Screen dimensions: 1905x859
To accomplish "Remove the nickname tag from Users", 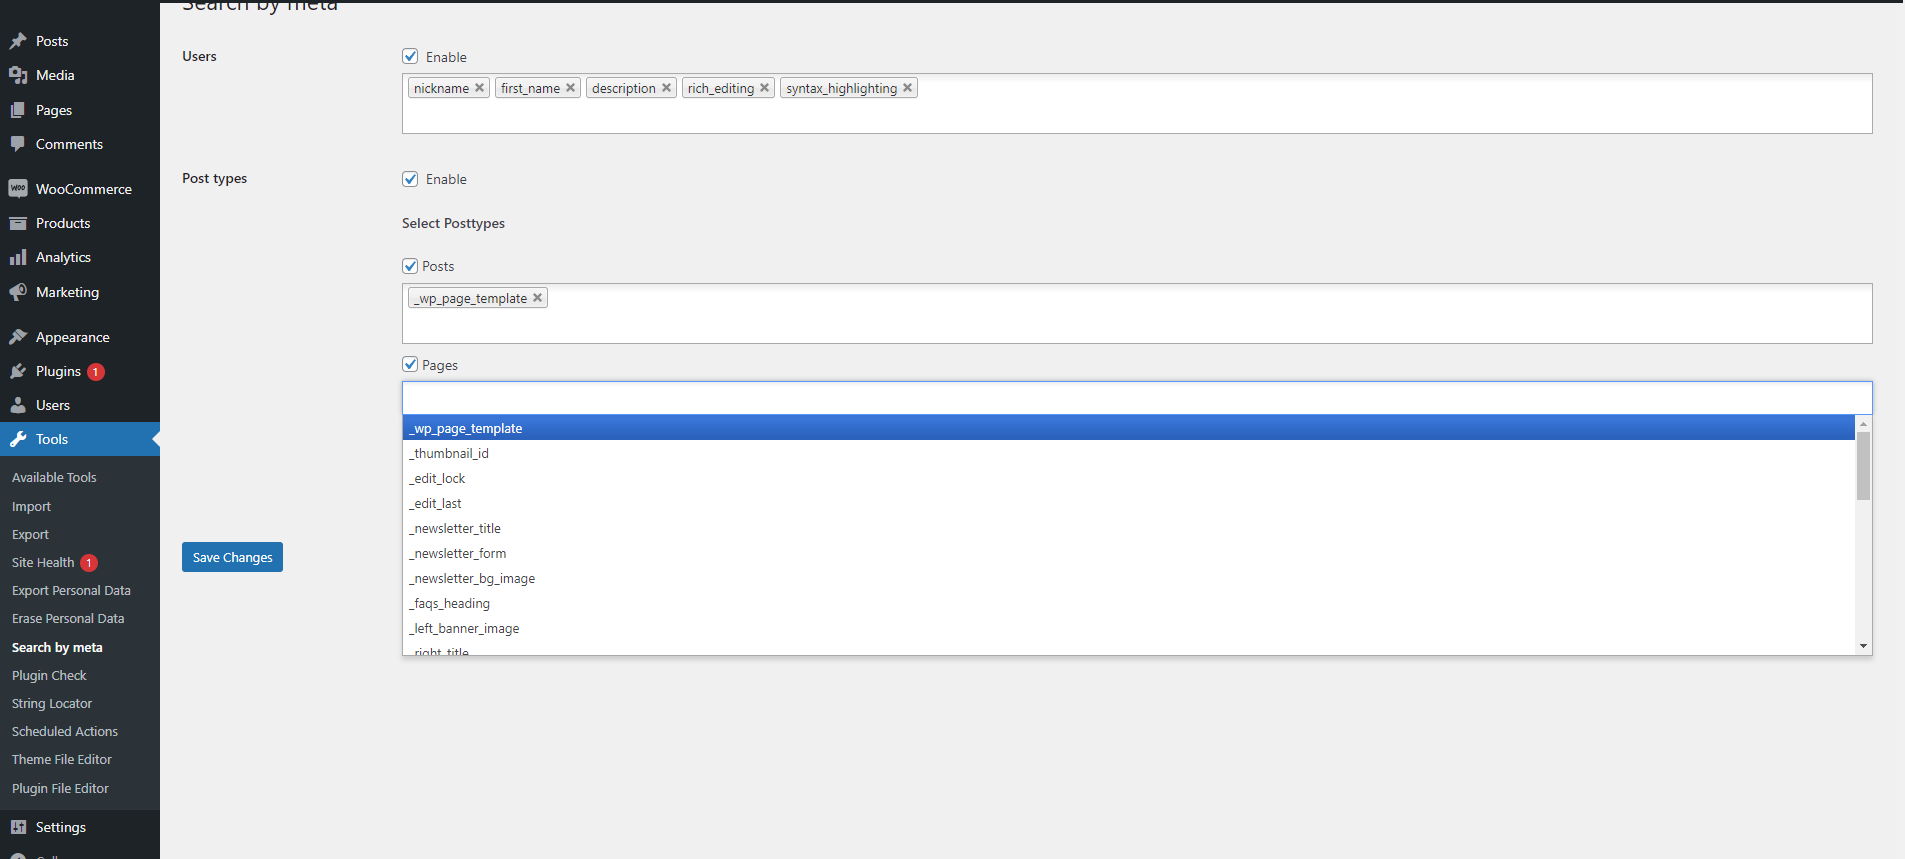I will tap(480, 88).
